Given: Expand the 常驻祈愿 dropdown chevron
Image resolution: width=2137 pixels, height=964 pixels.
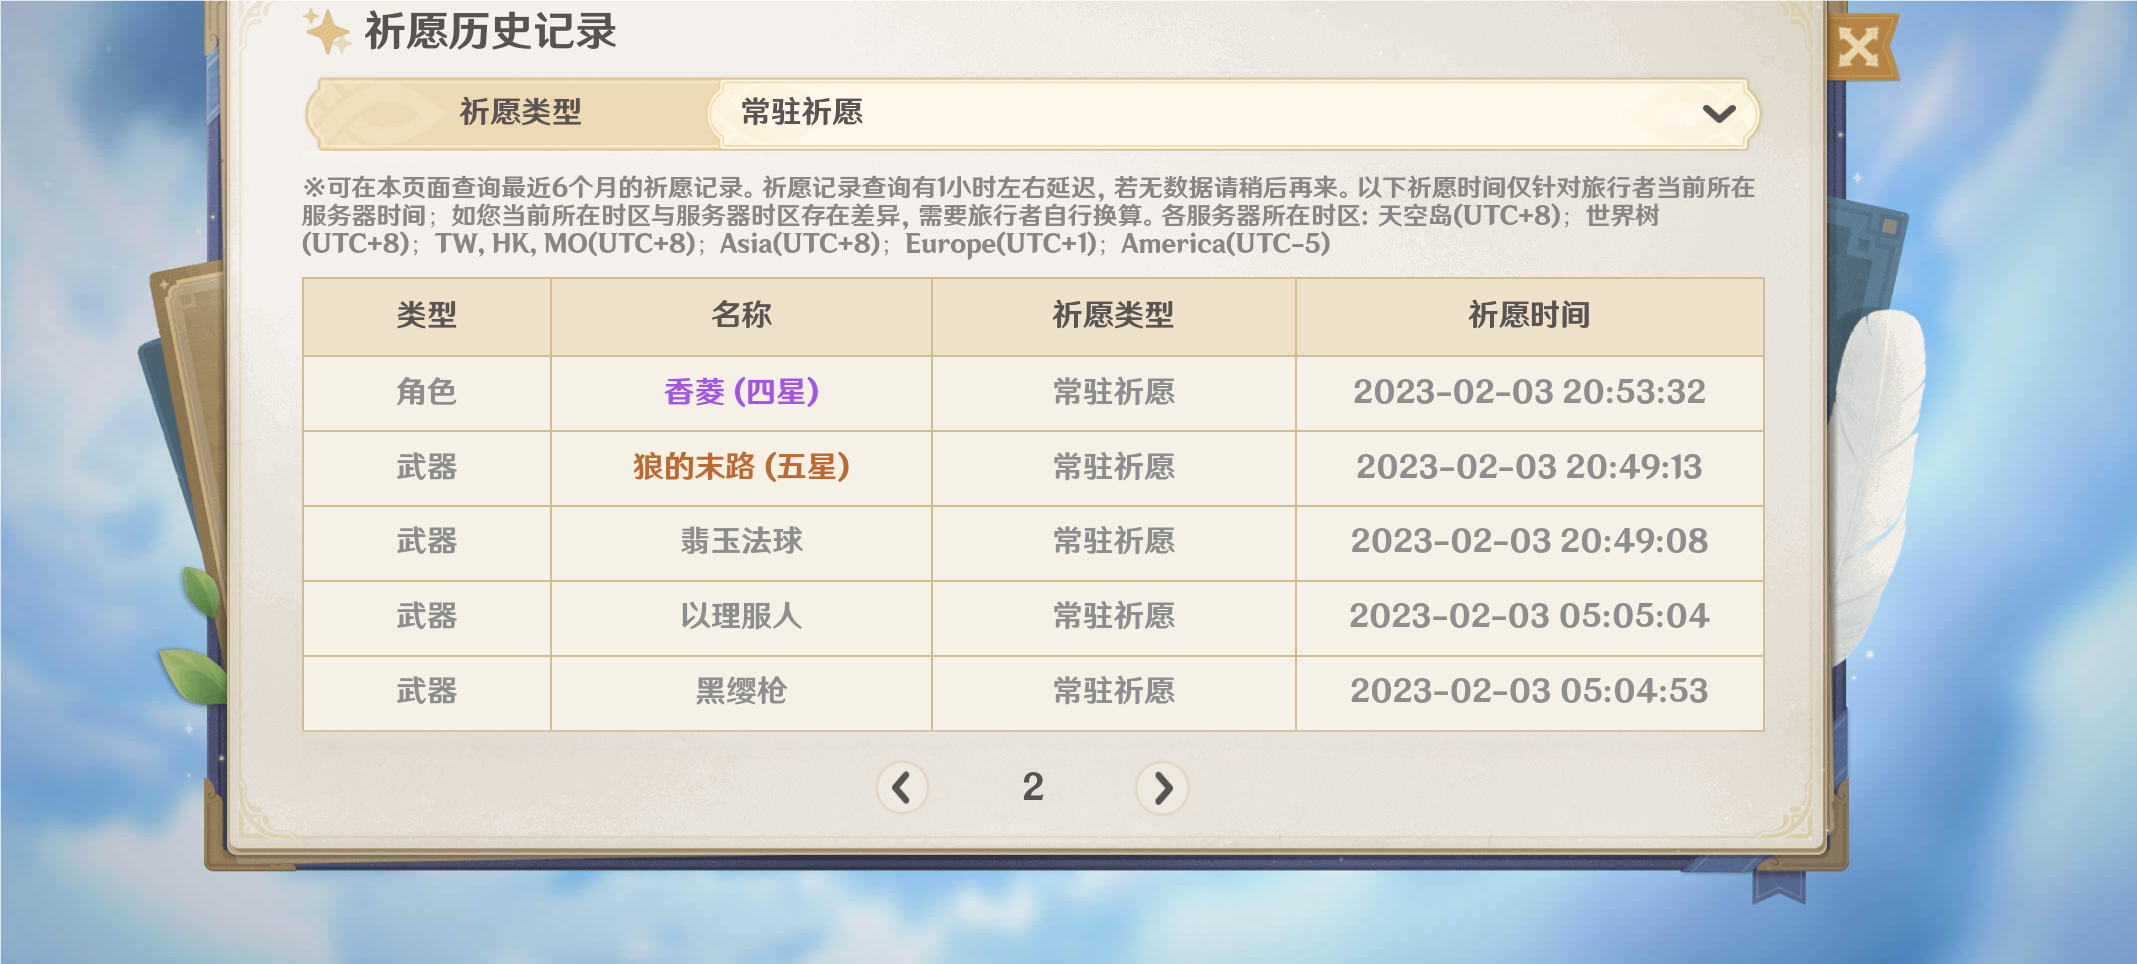Looking at the screenshot, I should 1718,114.
